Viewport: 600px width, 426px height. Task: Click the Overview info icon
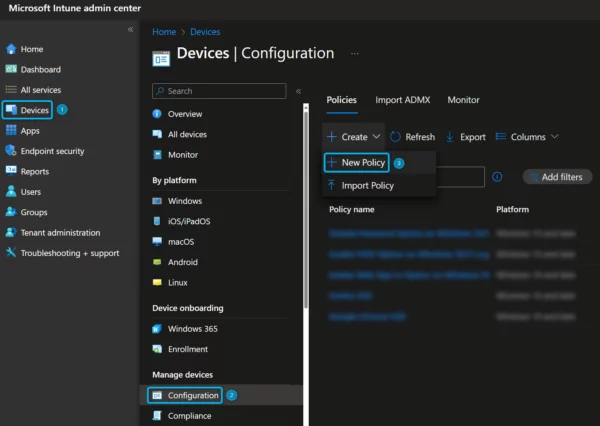pos(157,114)
